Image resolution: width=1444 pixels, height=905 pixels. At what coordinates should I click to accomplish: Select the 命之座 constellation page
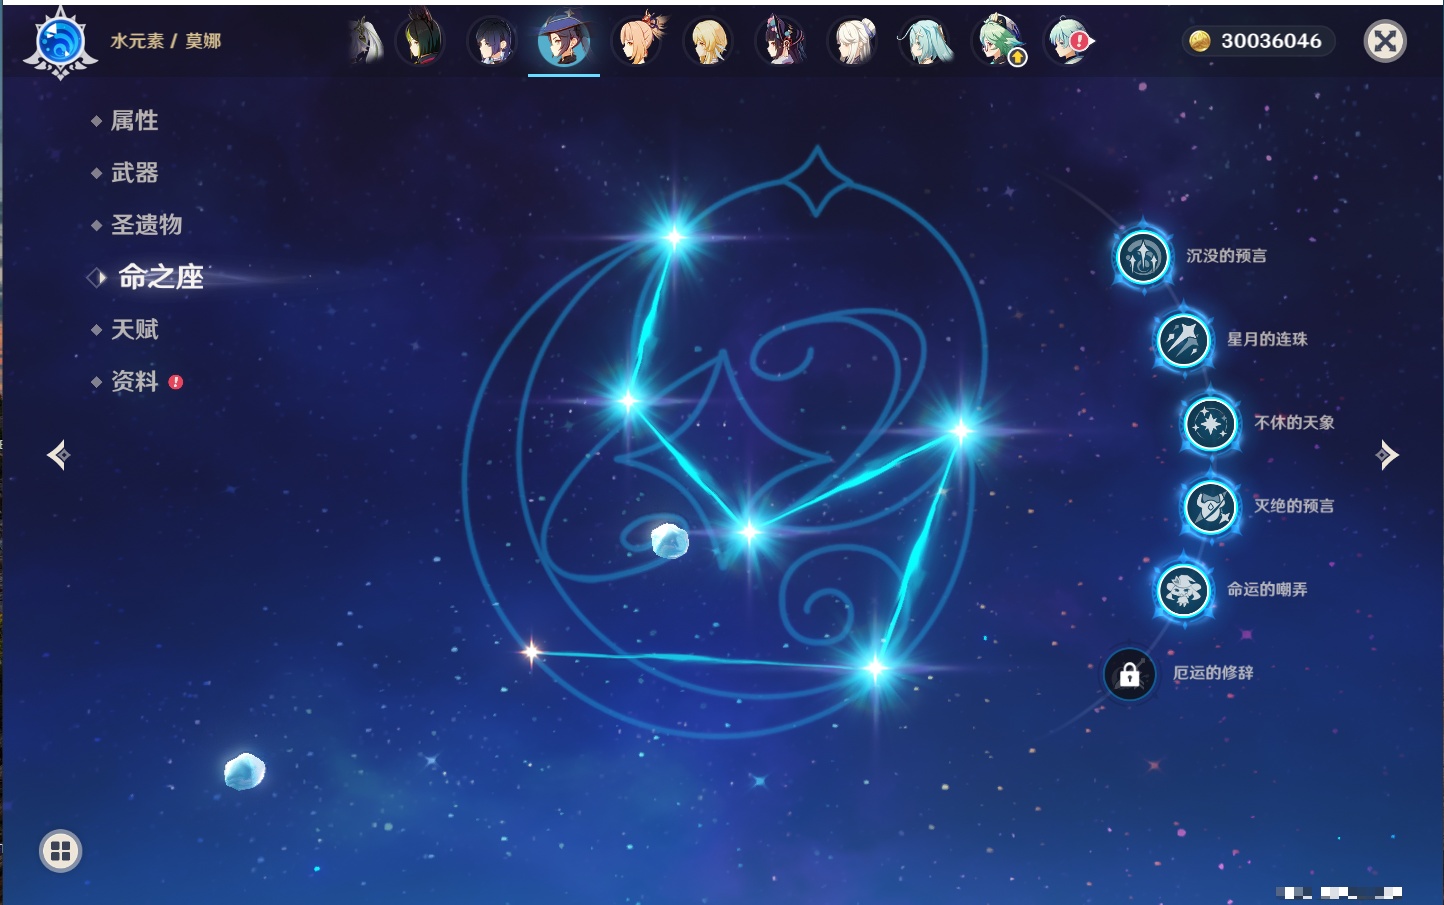click(x=160, y=277)
